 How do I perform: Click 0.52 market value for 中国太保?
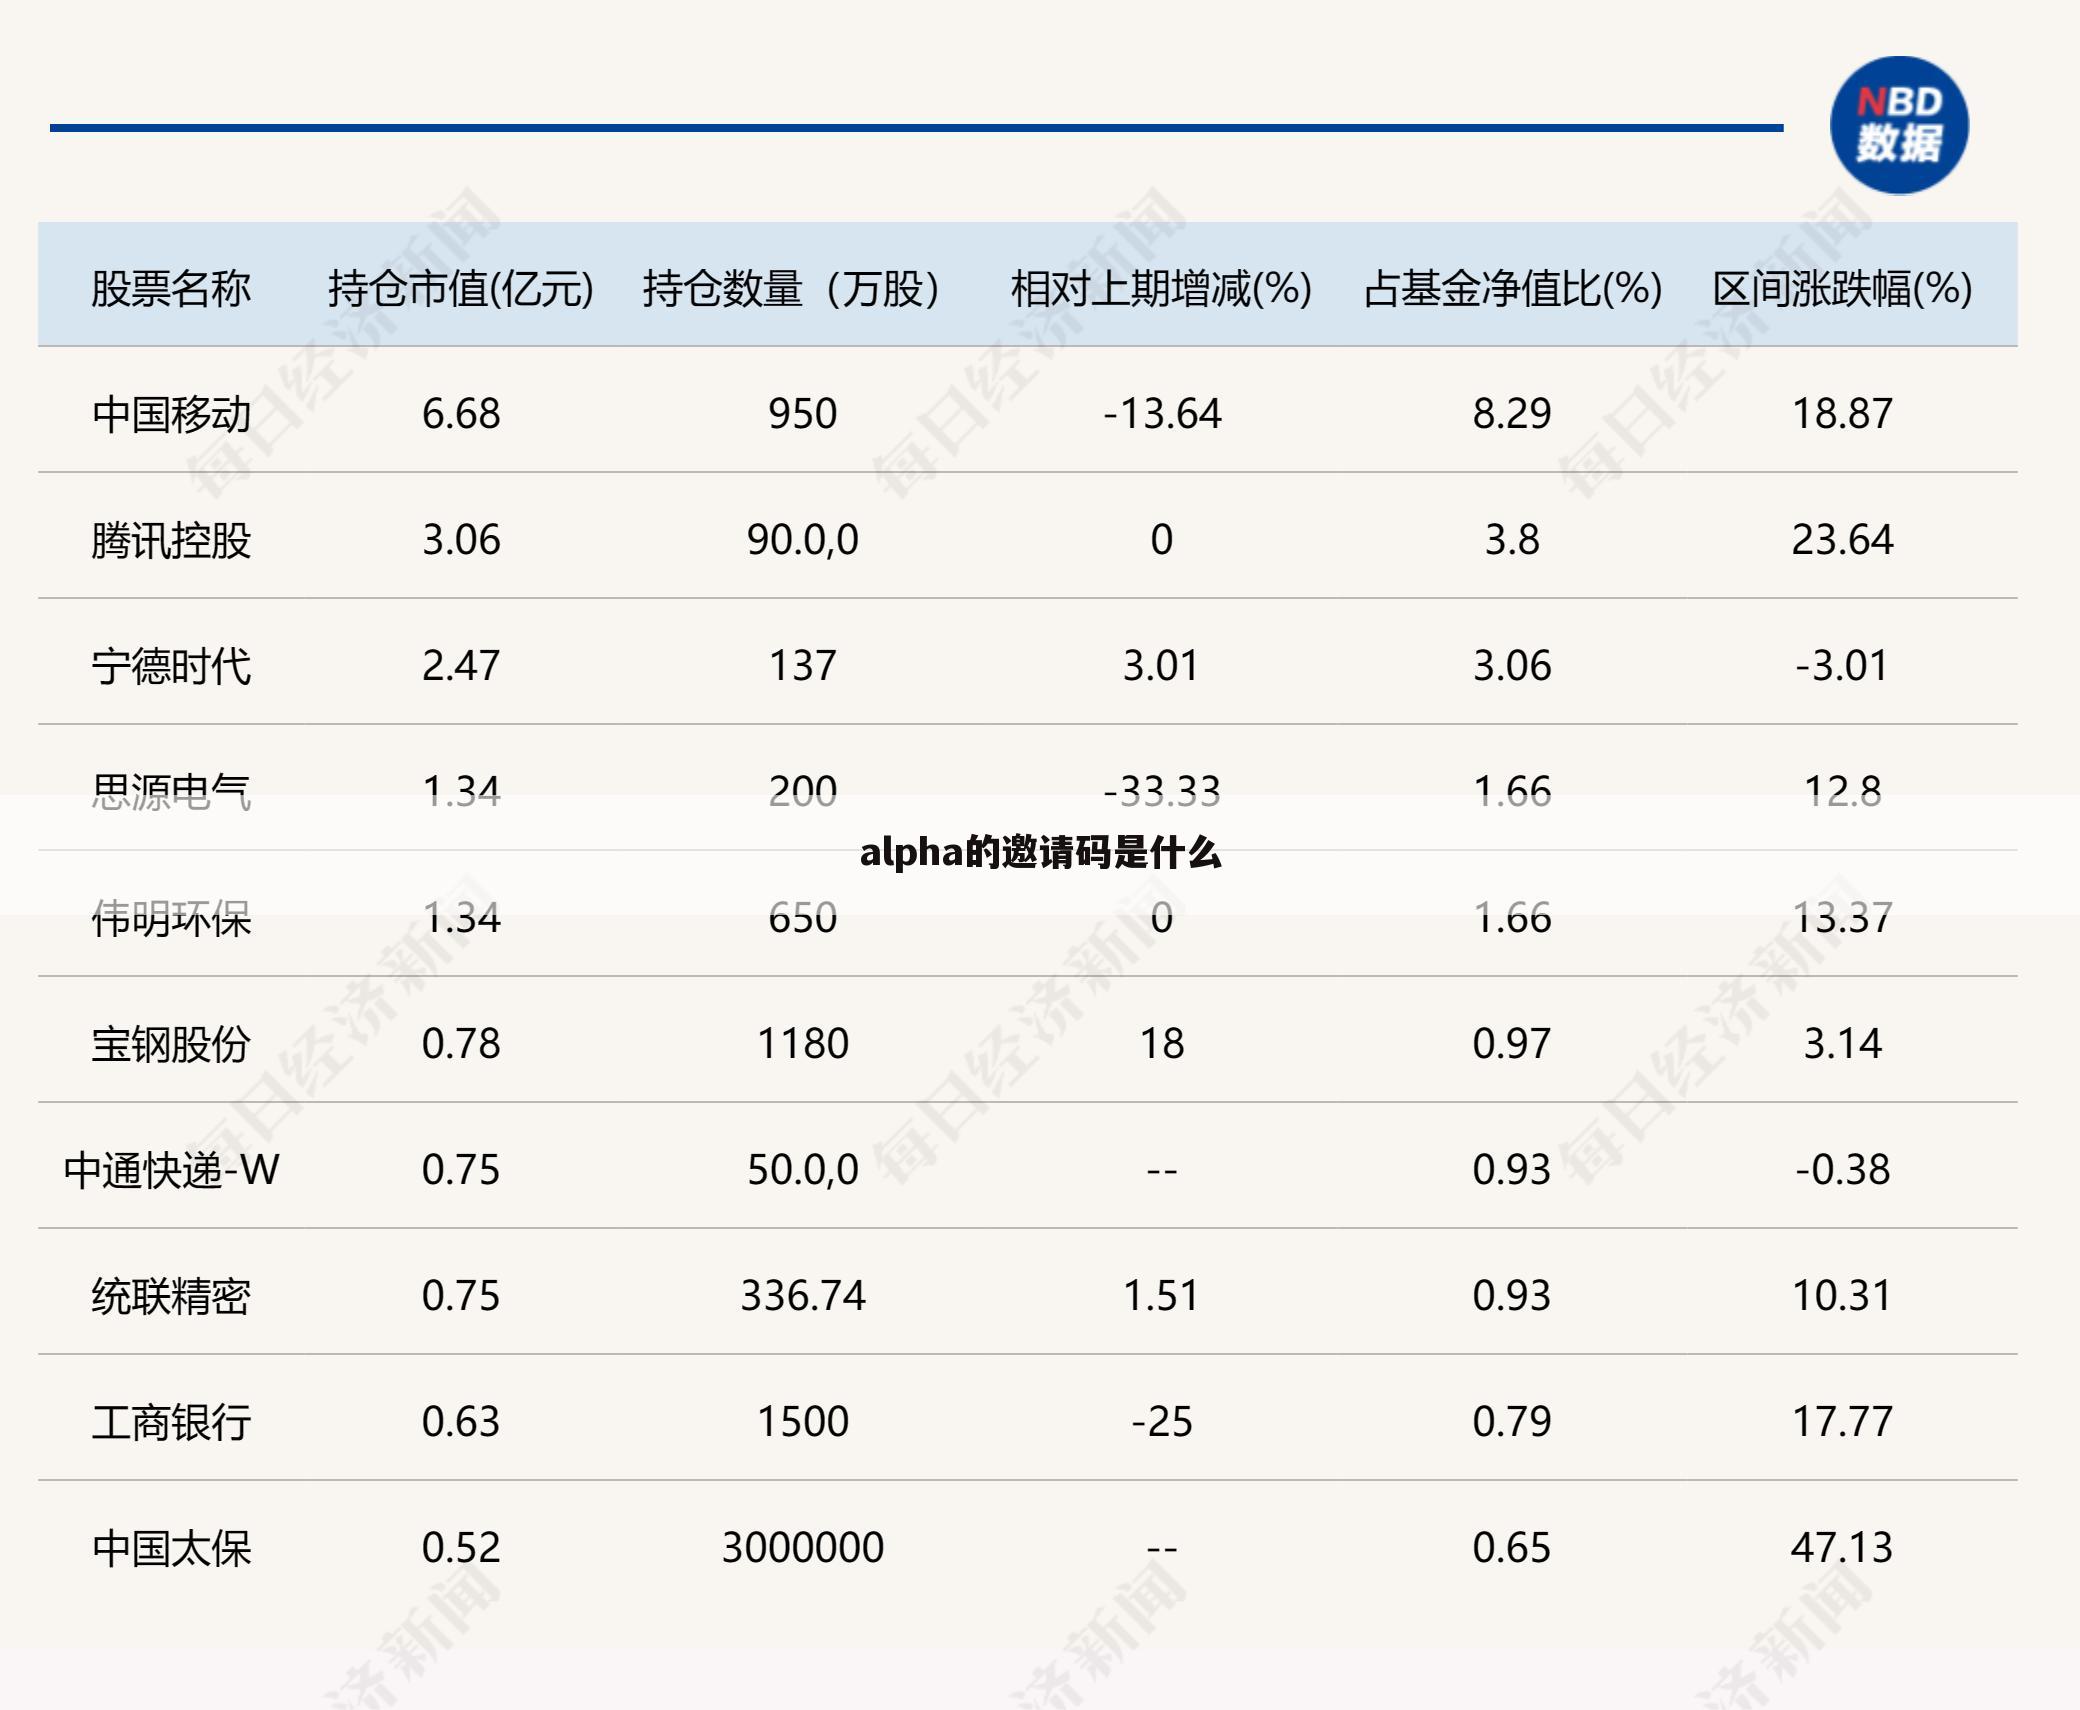click(461, 1548)
